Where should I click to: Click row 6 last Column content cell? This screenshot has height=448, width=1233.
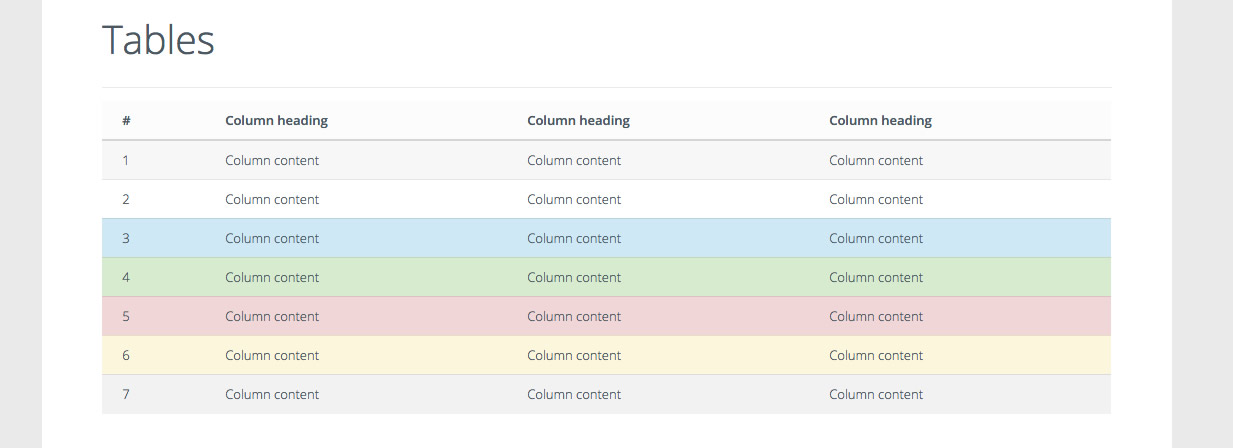pos(876,355)
